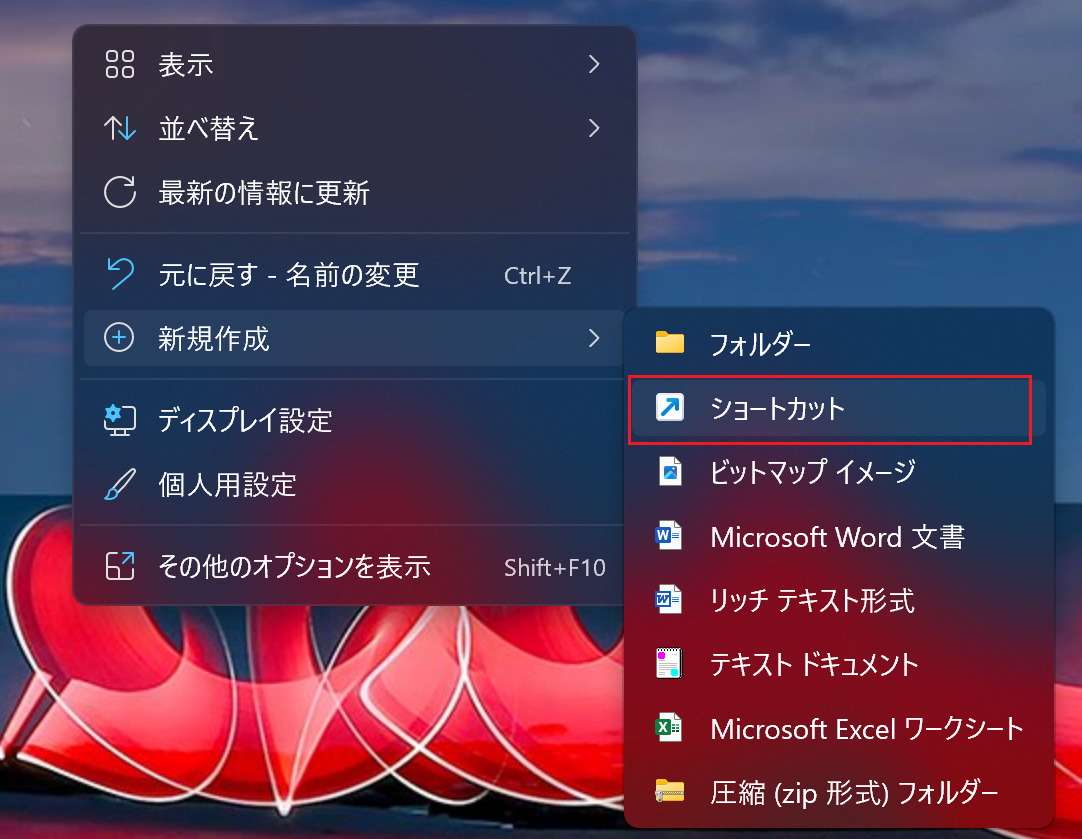Click the plus icon beside 新規作成
The height and width of the screenshot is (839, 1082).
tap(118, 338)
